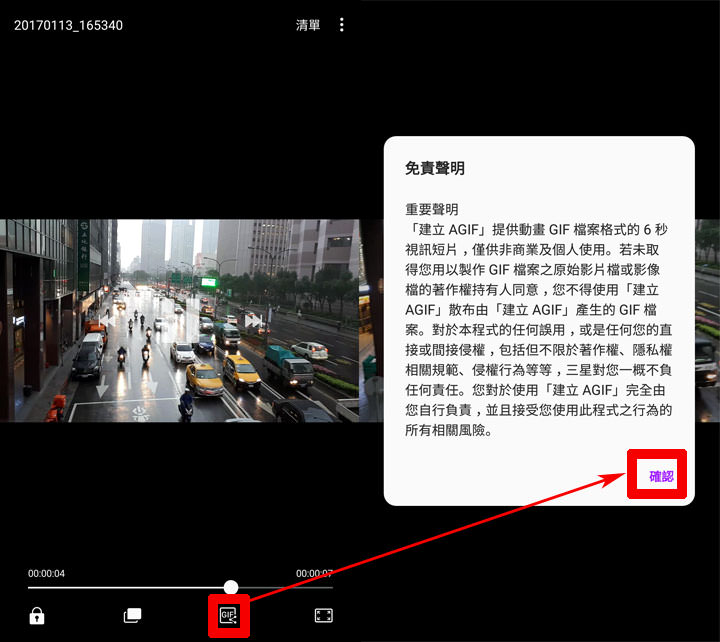This screenshot has width=720, height=642.
Task: Click the 免責聲明 dialog heading
Action: (435, 169)
